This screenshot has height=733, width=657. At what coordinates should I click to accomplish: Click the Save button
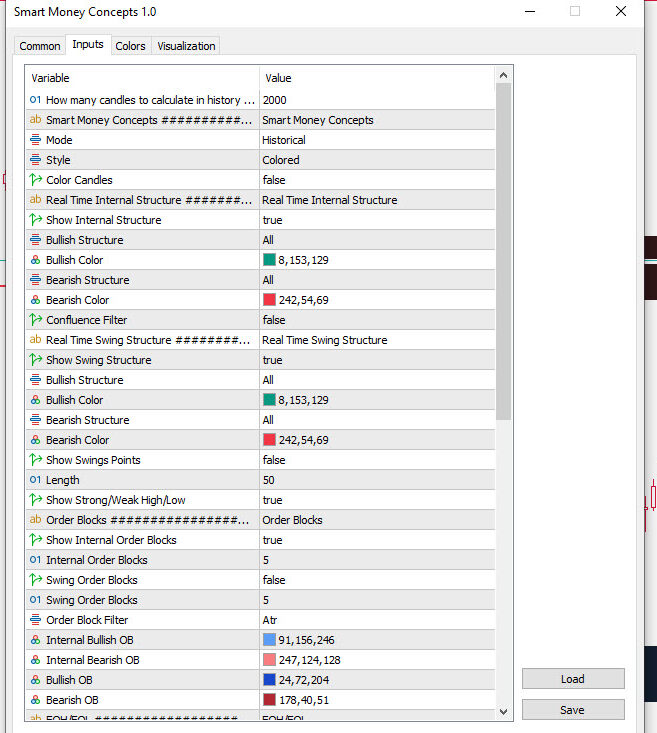pyautogui.click(x=573, y=710)
